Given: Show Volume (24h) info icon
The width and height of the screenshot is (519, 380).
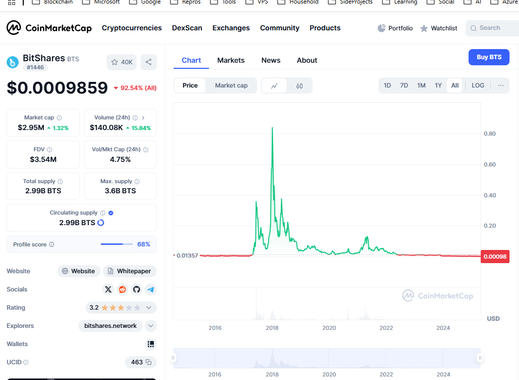Looking at the screenshot, I should tap(135, 118).
